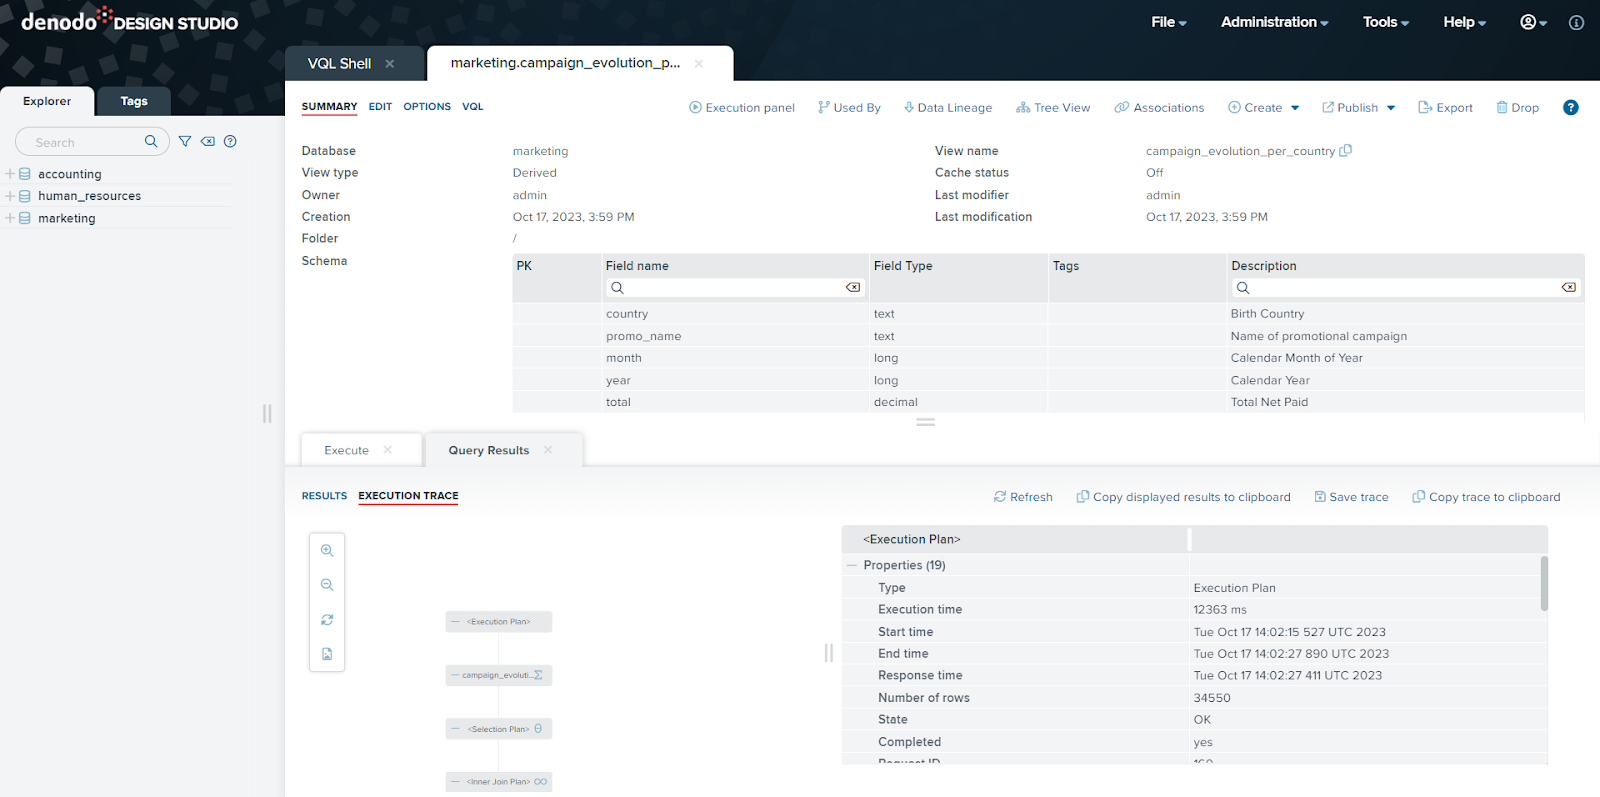Viewport: 1600px width, 797px height.
Task: Zoom in on the execution trace diagram
Action: click(327, 551)
